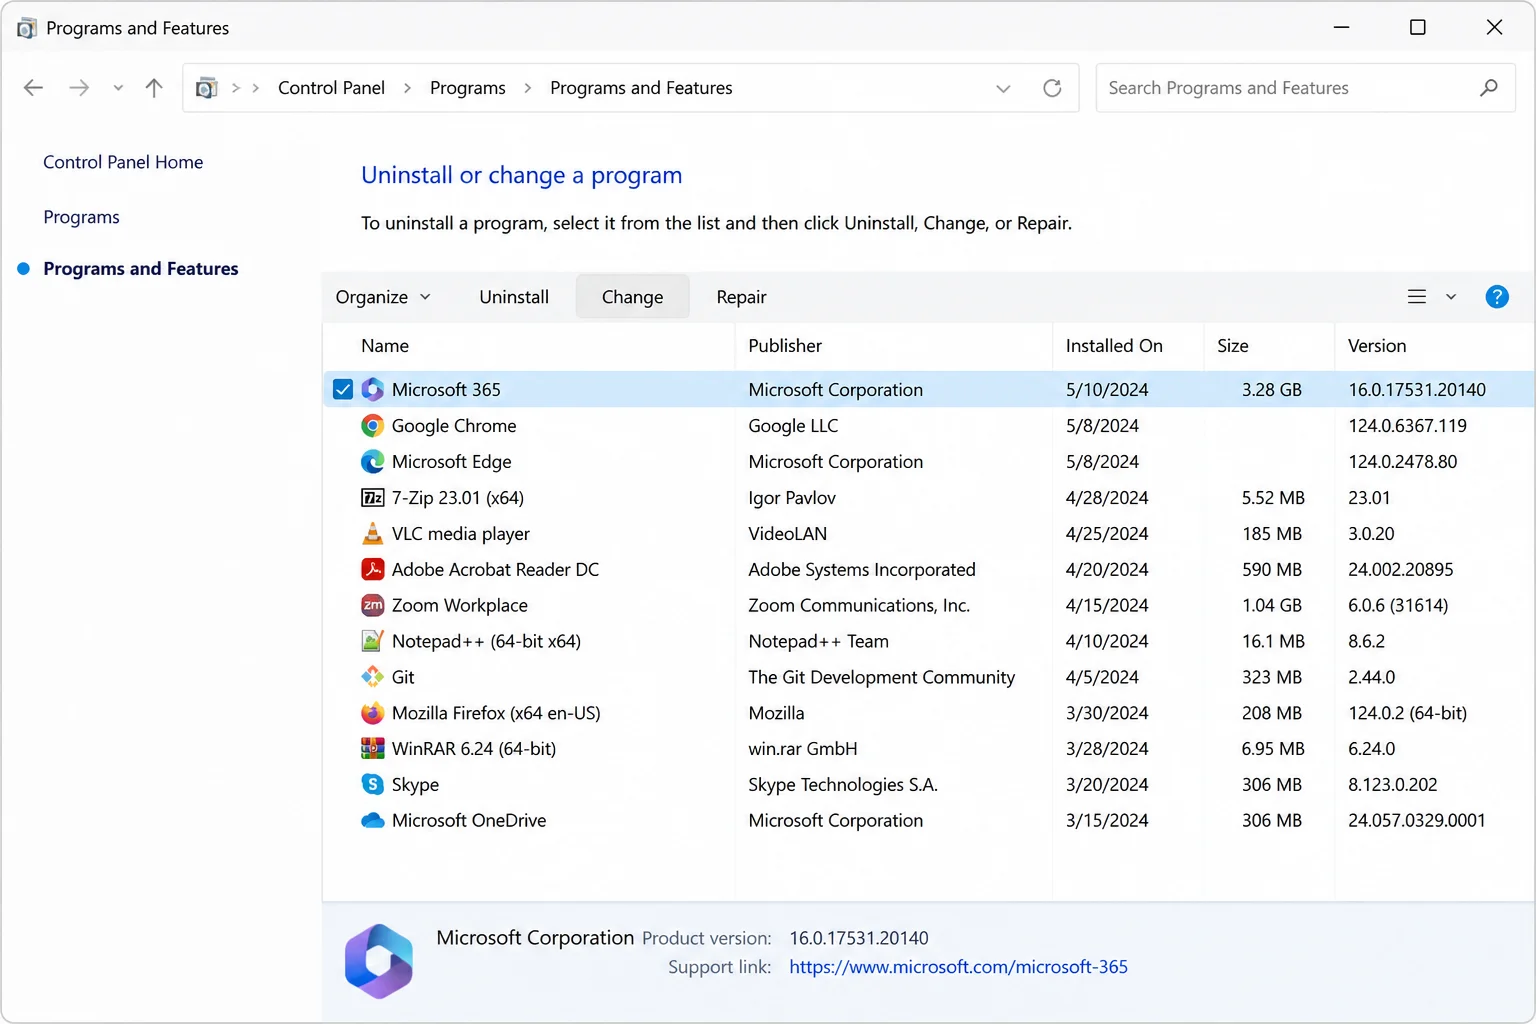Screen dimensions: 1536x1024
Task: Click the Change toolbar button
Action: 633,297
